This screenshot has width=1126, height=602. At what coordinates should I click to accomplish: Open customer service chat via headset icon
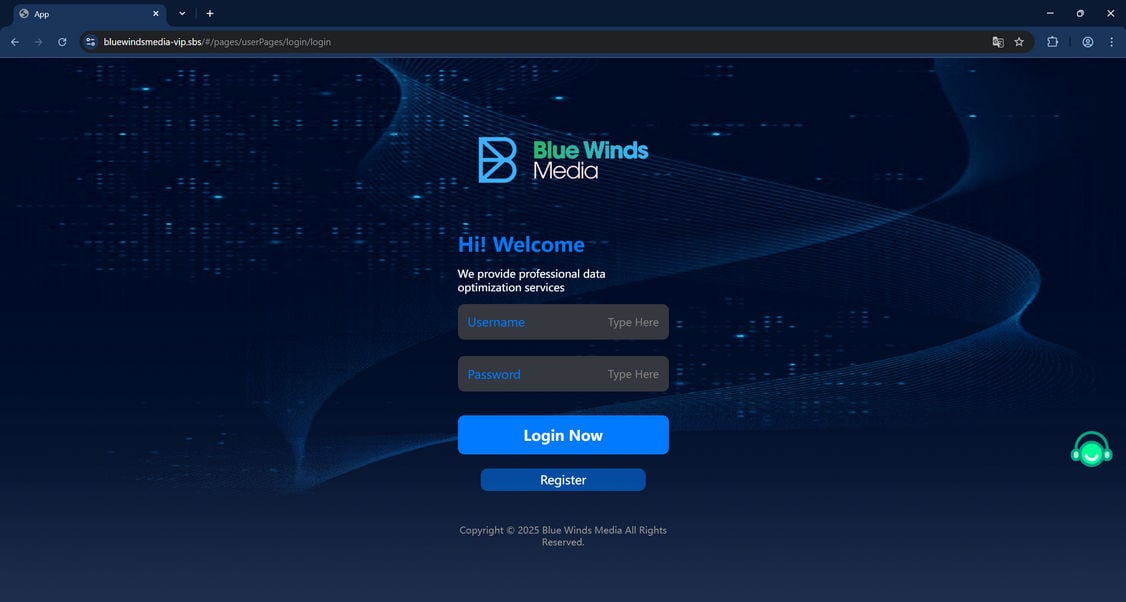[x=1091, y=449]
